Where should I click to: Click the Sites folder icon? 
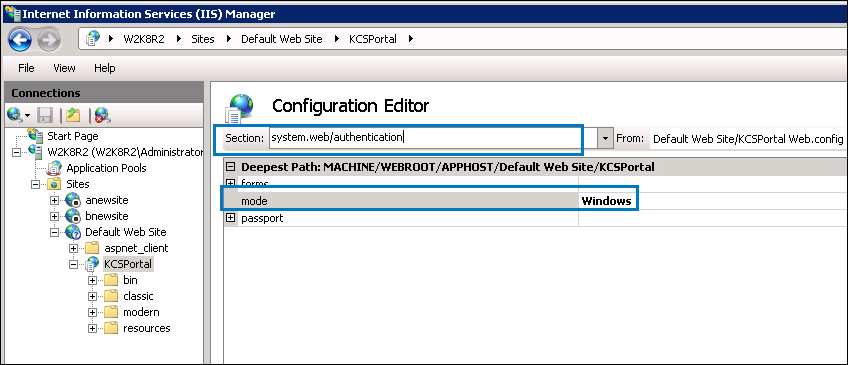click(x=55, y=184)
